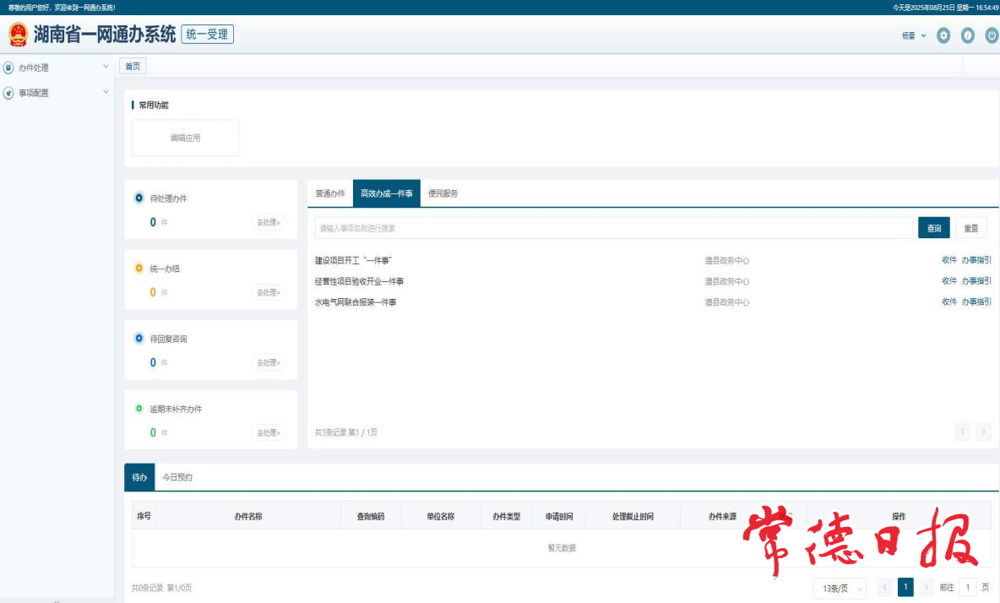This screenshot has width=1000, height=603.
Task: Expand the 办件处理 sidebar menu chevron
Action: [x=106, y=67]
